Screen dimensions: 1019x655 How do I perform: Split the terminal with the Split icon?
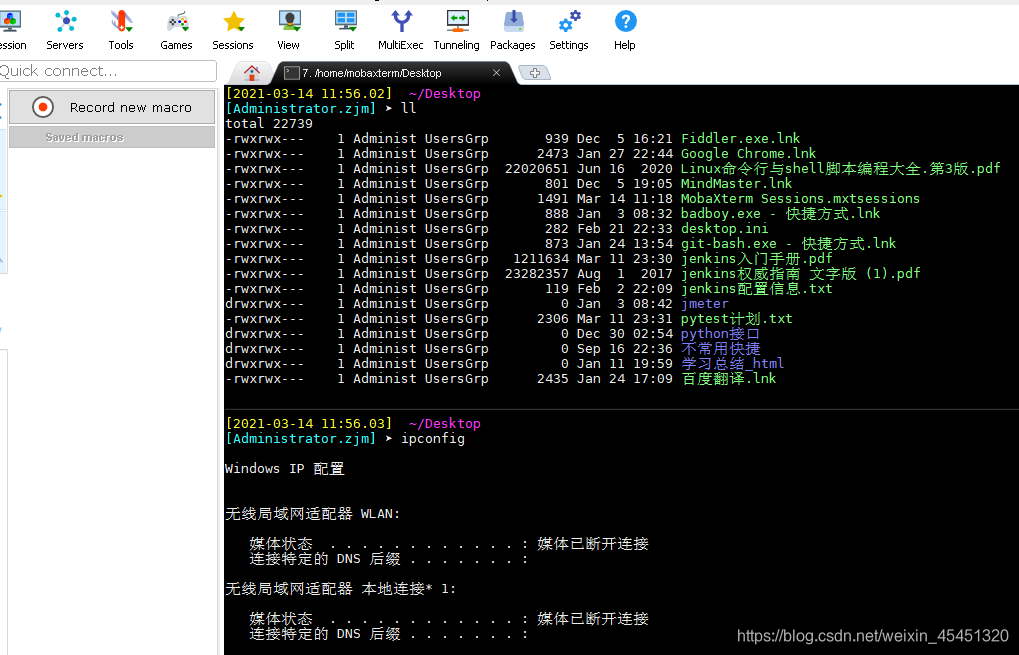pyautogui.click(x=345, y=22)
